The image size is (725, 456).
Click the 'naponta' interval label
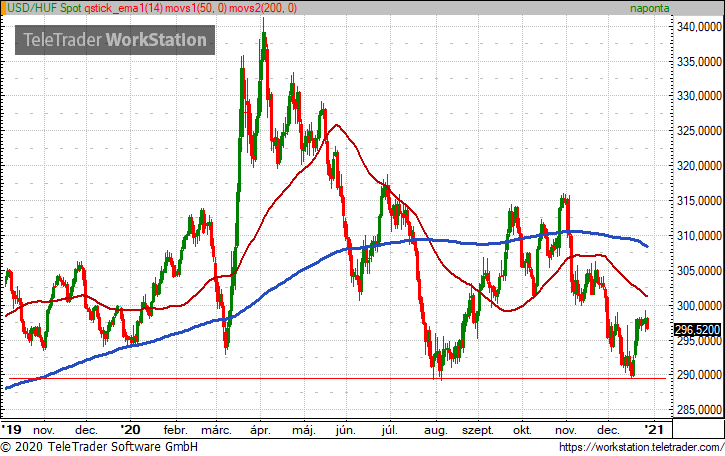650,8
